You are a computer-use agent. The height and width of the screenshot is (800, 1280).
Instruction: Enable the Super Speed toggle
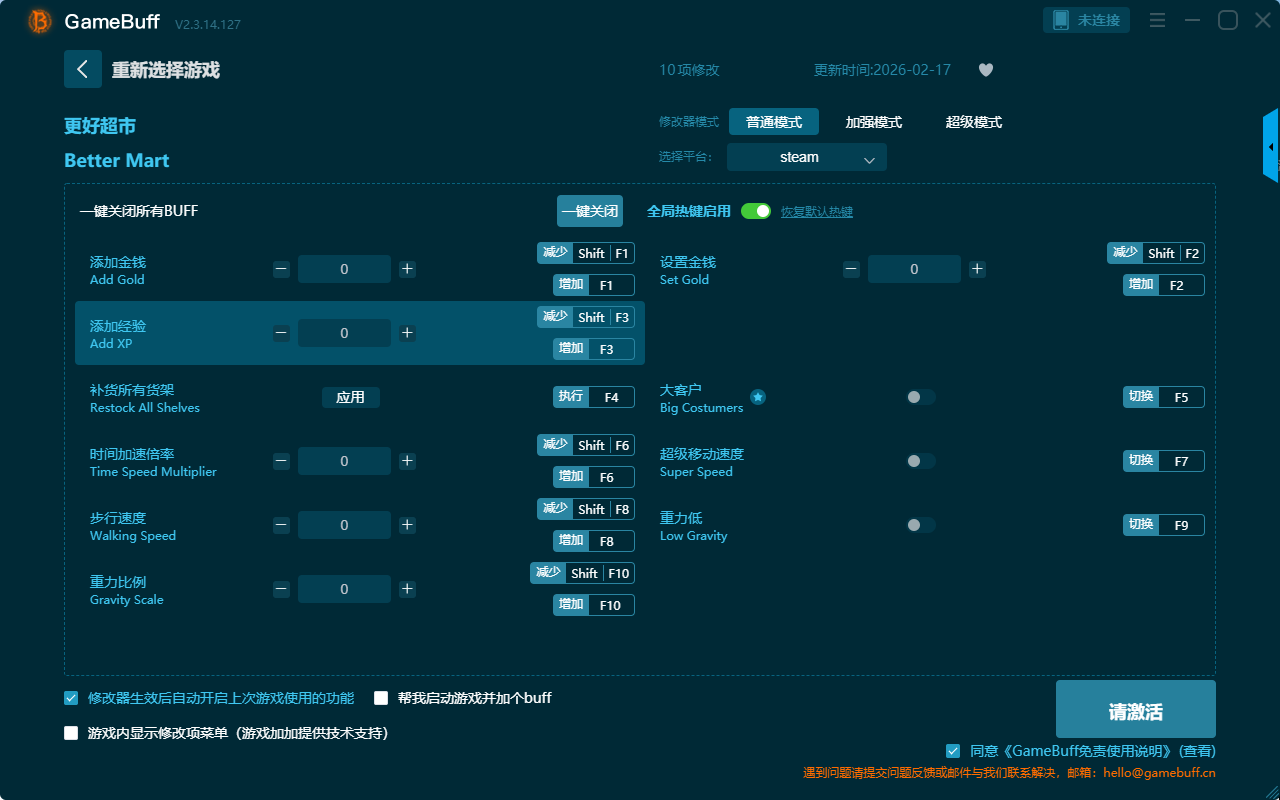920,461
